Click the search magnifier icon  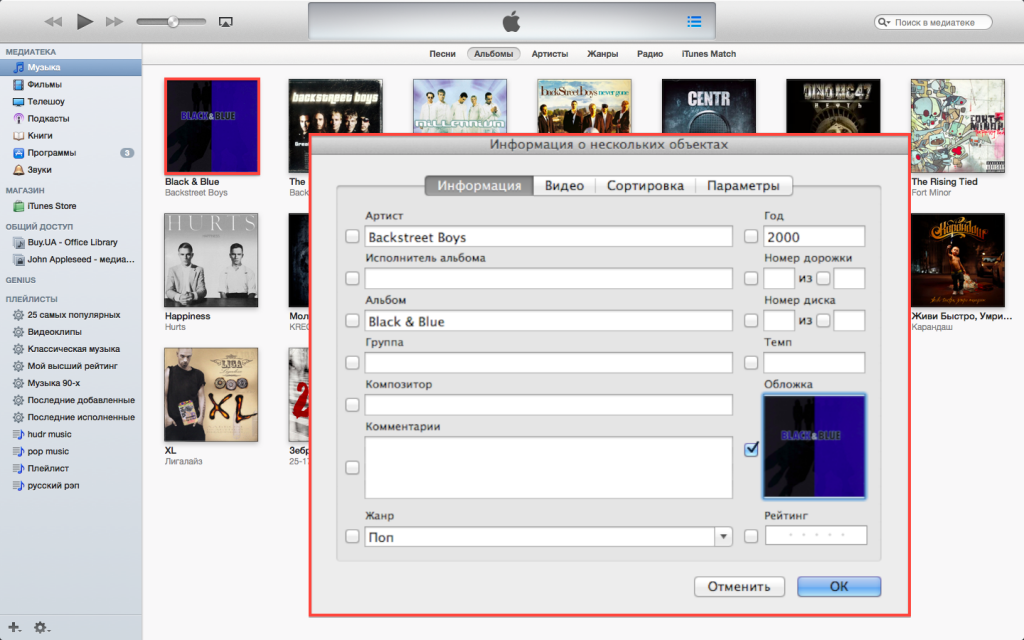(x=883, y=22)
